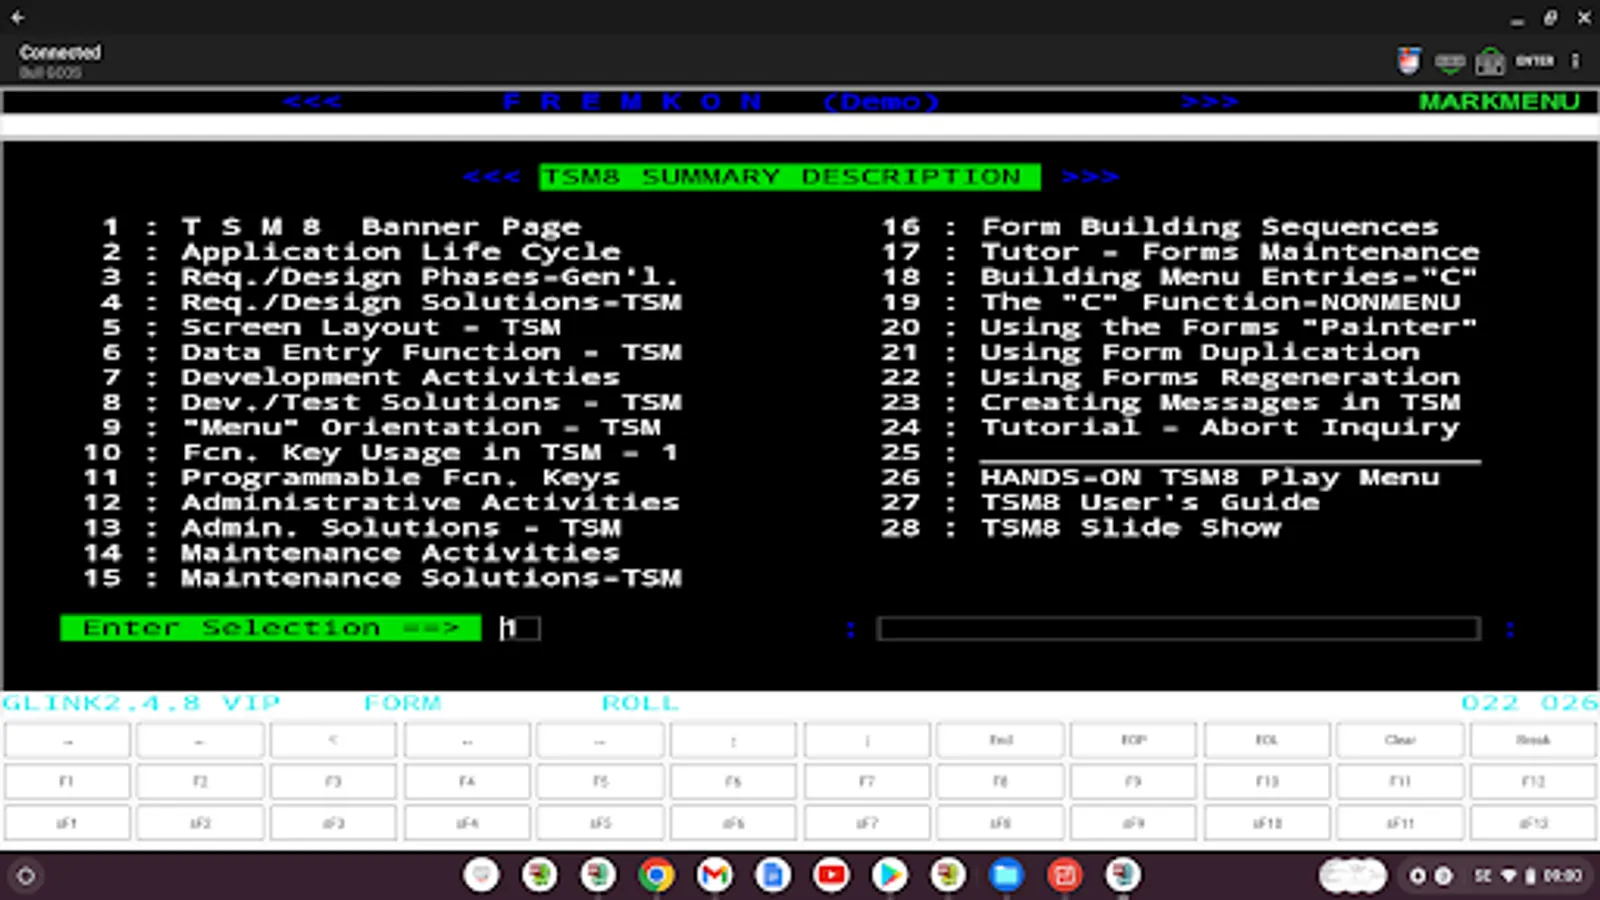Click menu entry 'Tutorial - Abort Inquiry'

(x=1220, y=427)
